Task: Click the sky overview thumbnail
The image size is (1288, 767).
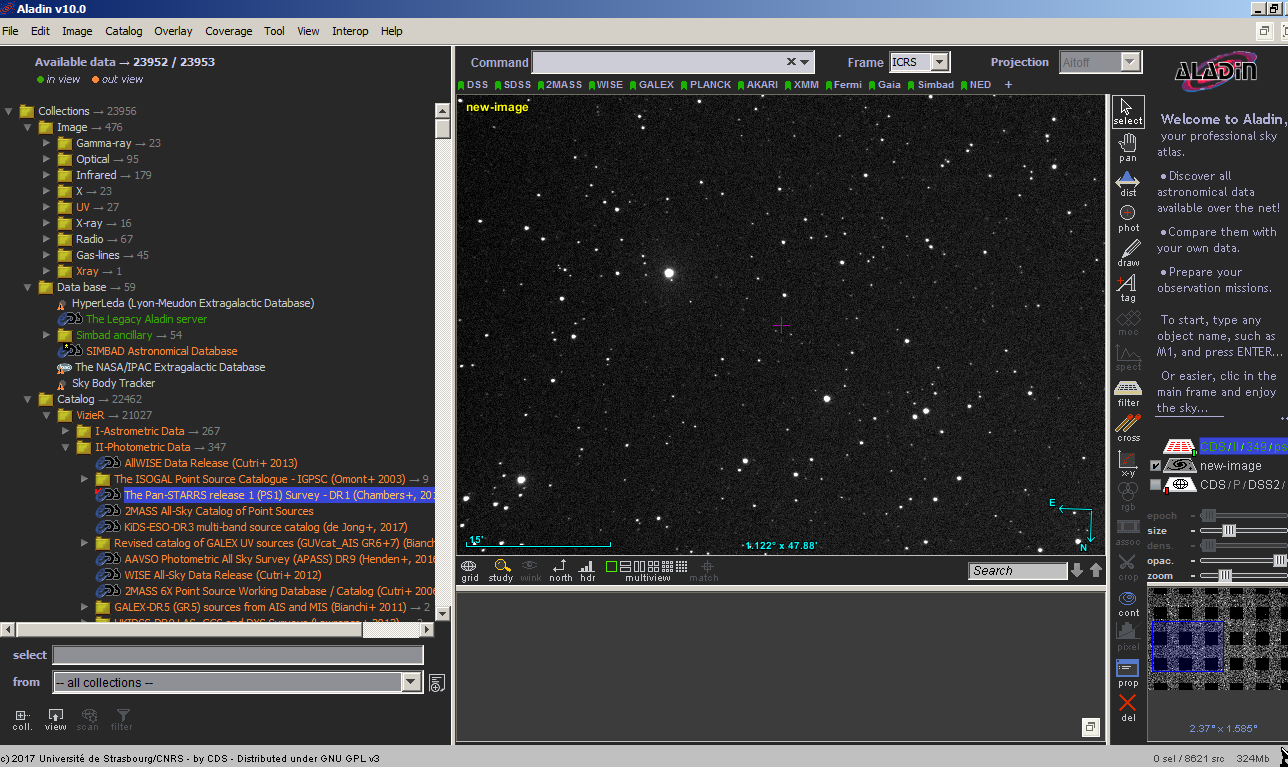Action: (x=1216, y=639)
